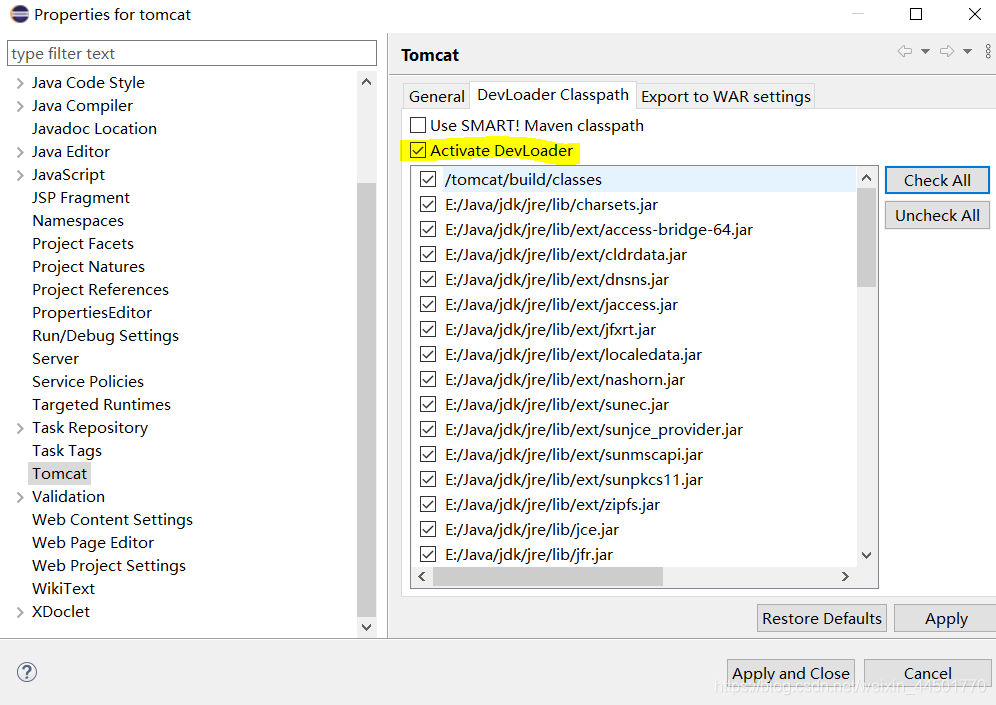
Task: Expand the Java Editor node
Action: click(x=20, y=152)
